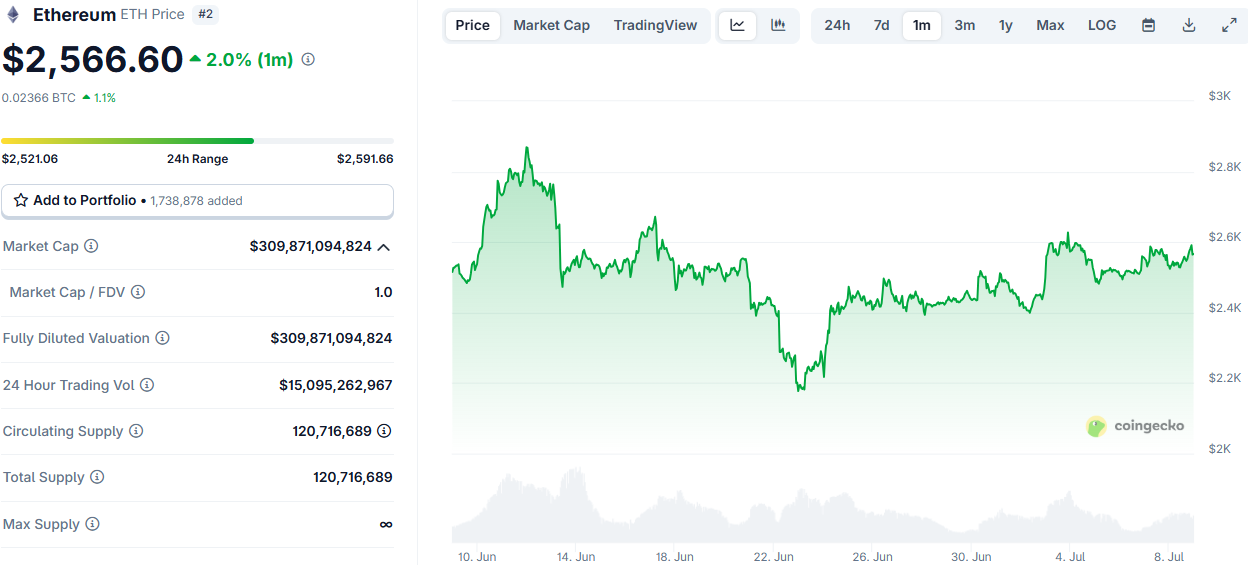Open info icon next to 2.0% (1m)
Image resolution: width=1248 pixels, height=565 pixels.
point(308,60)
